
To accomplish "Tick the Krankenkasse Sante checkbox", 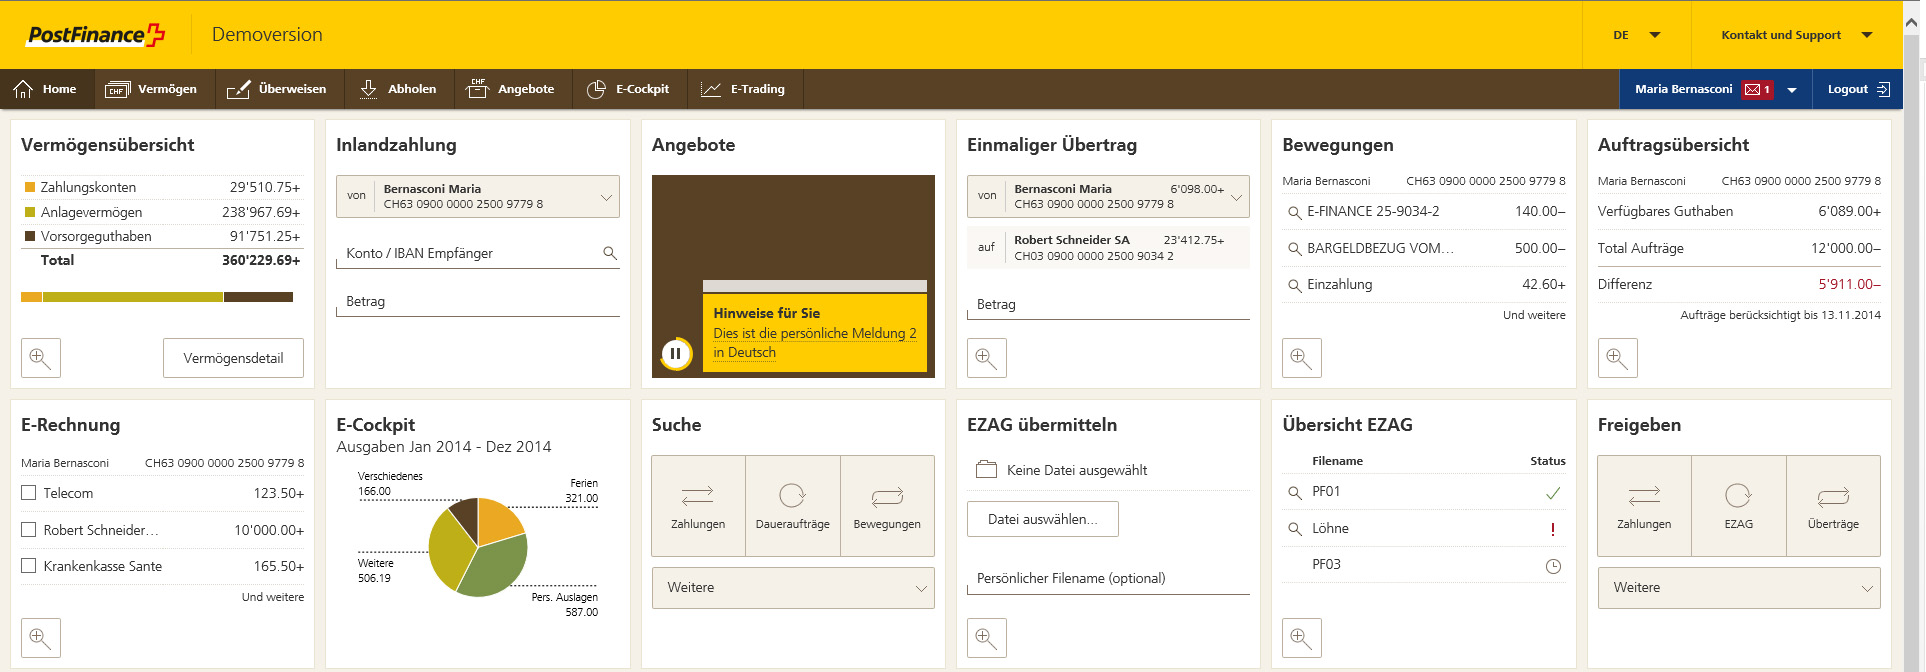I will point(29,566).
